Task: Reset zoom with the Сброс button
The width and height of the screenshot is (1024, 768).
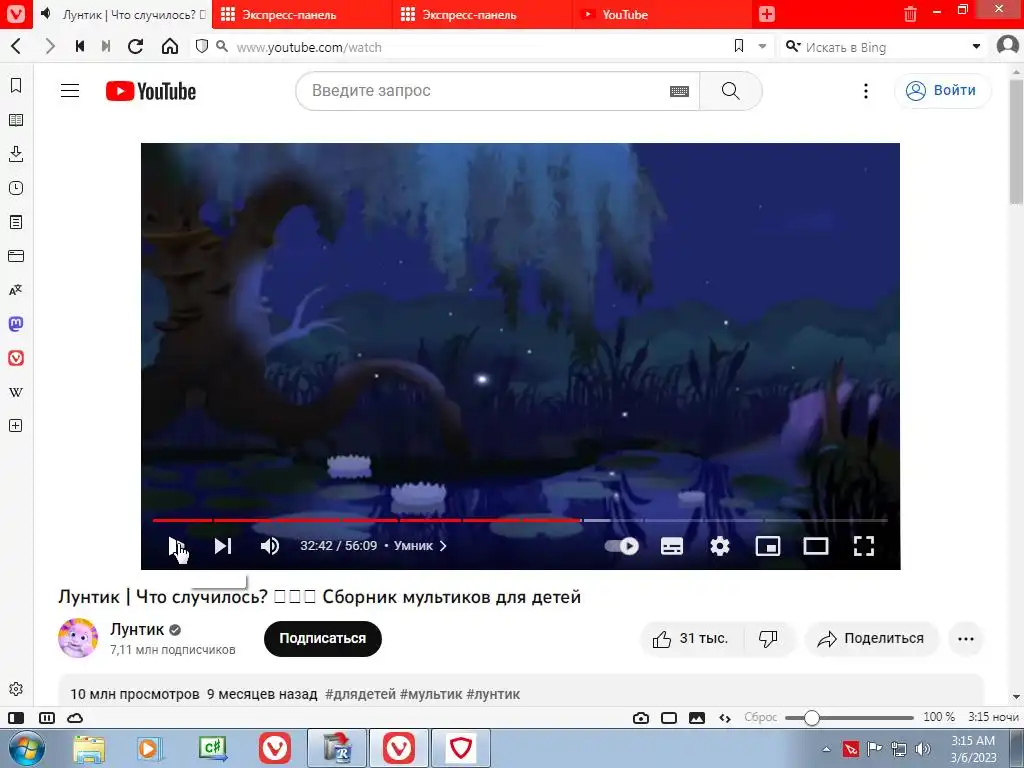Action: [x=761, y=717]
